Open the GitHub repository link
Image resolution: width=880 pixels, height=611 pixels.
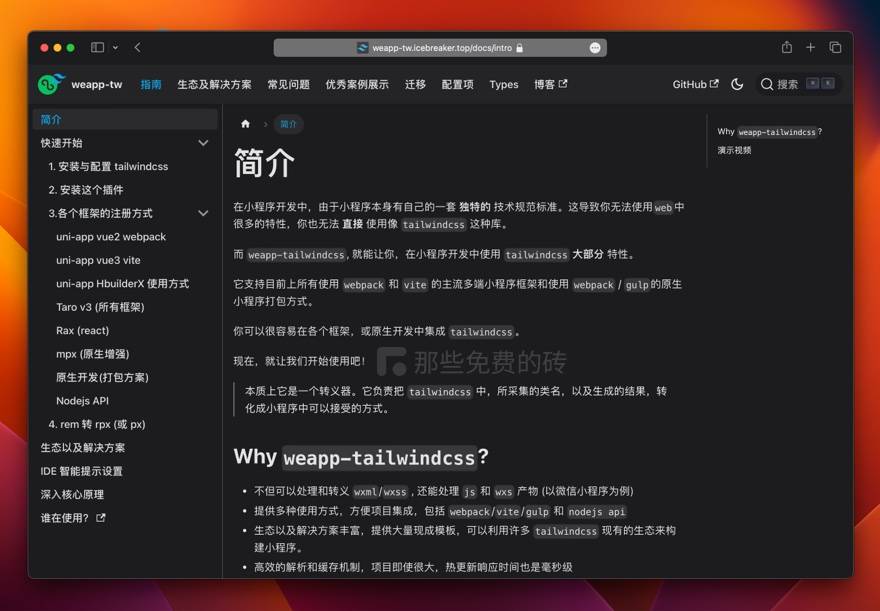pyautogui.click(x=689, y=85)
